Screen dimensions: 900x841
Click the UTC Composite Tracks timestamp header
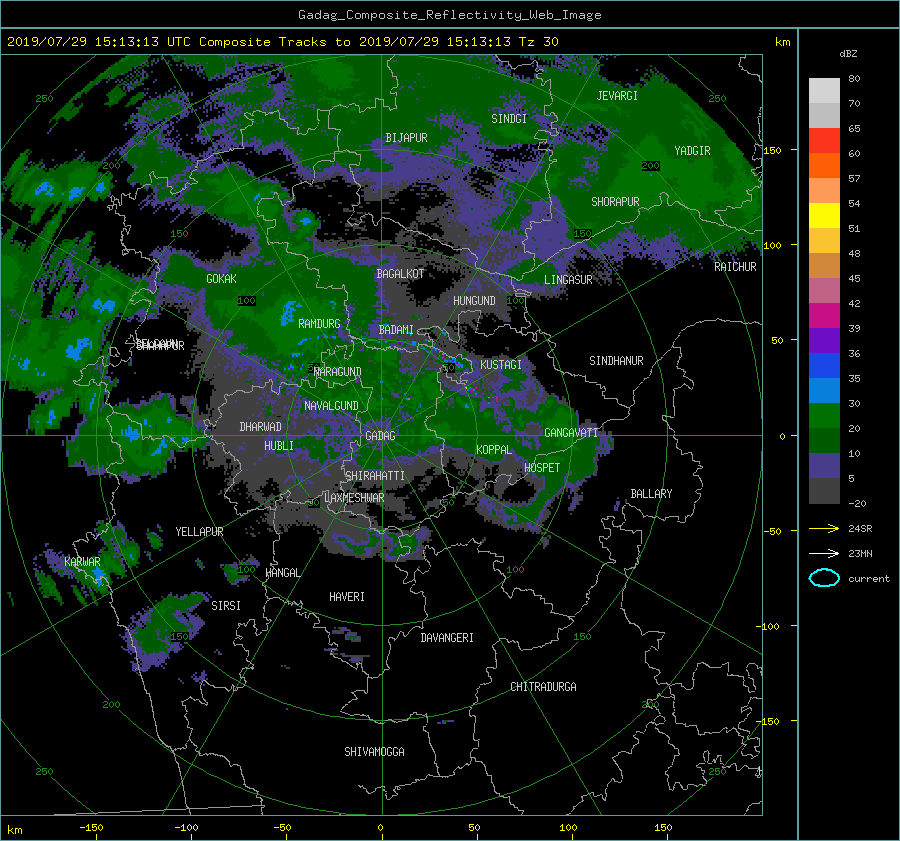(x=282, y=42)
